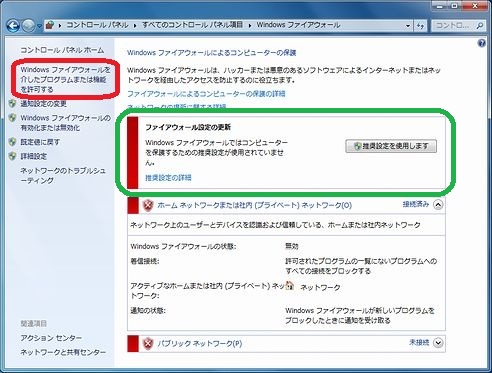The image size is (492, 373).
Task: Click the Control Panel search input field
Action: click(454, 26)
